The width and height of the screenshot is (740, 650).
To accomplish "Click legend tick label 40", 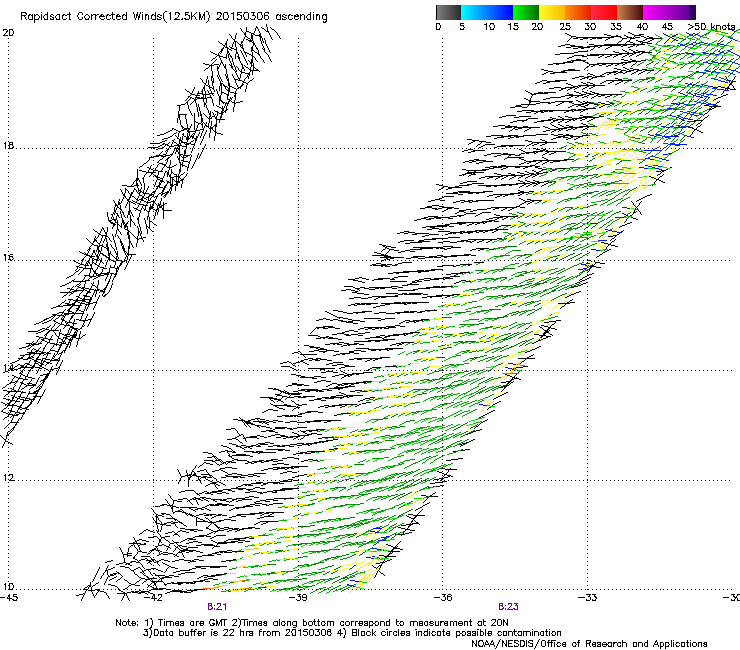I will click(x=642, y=27).
